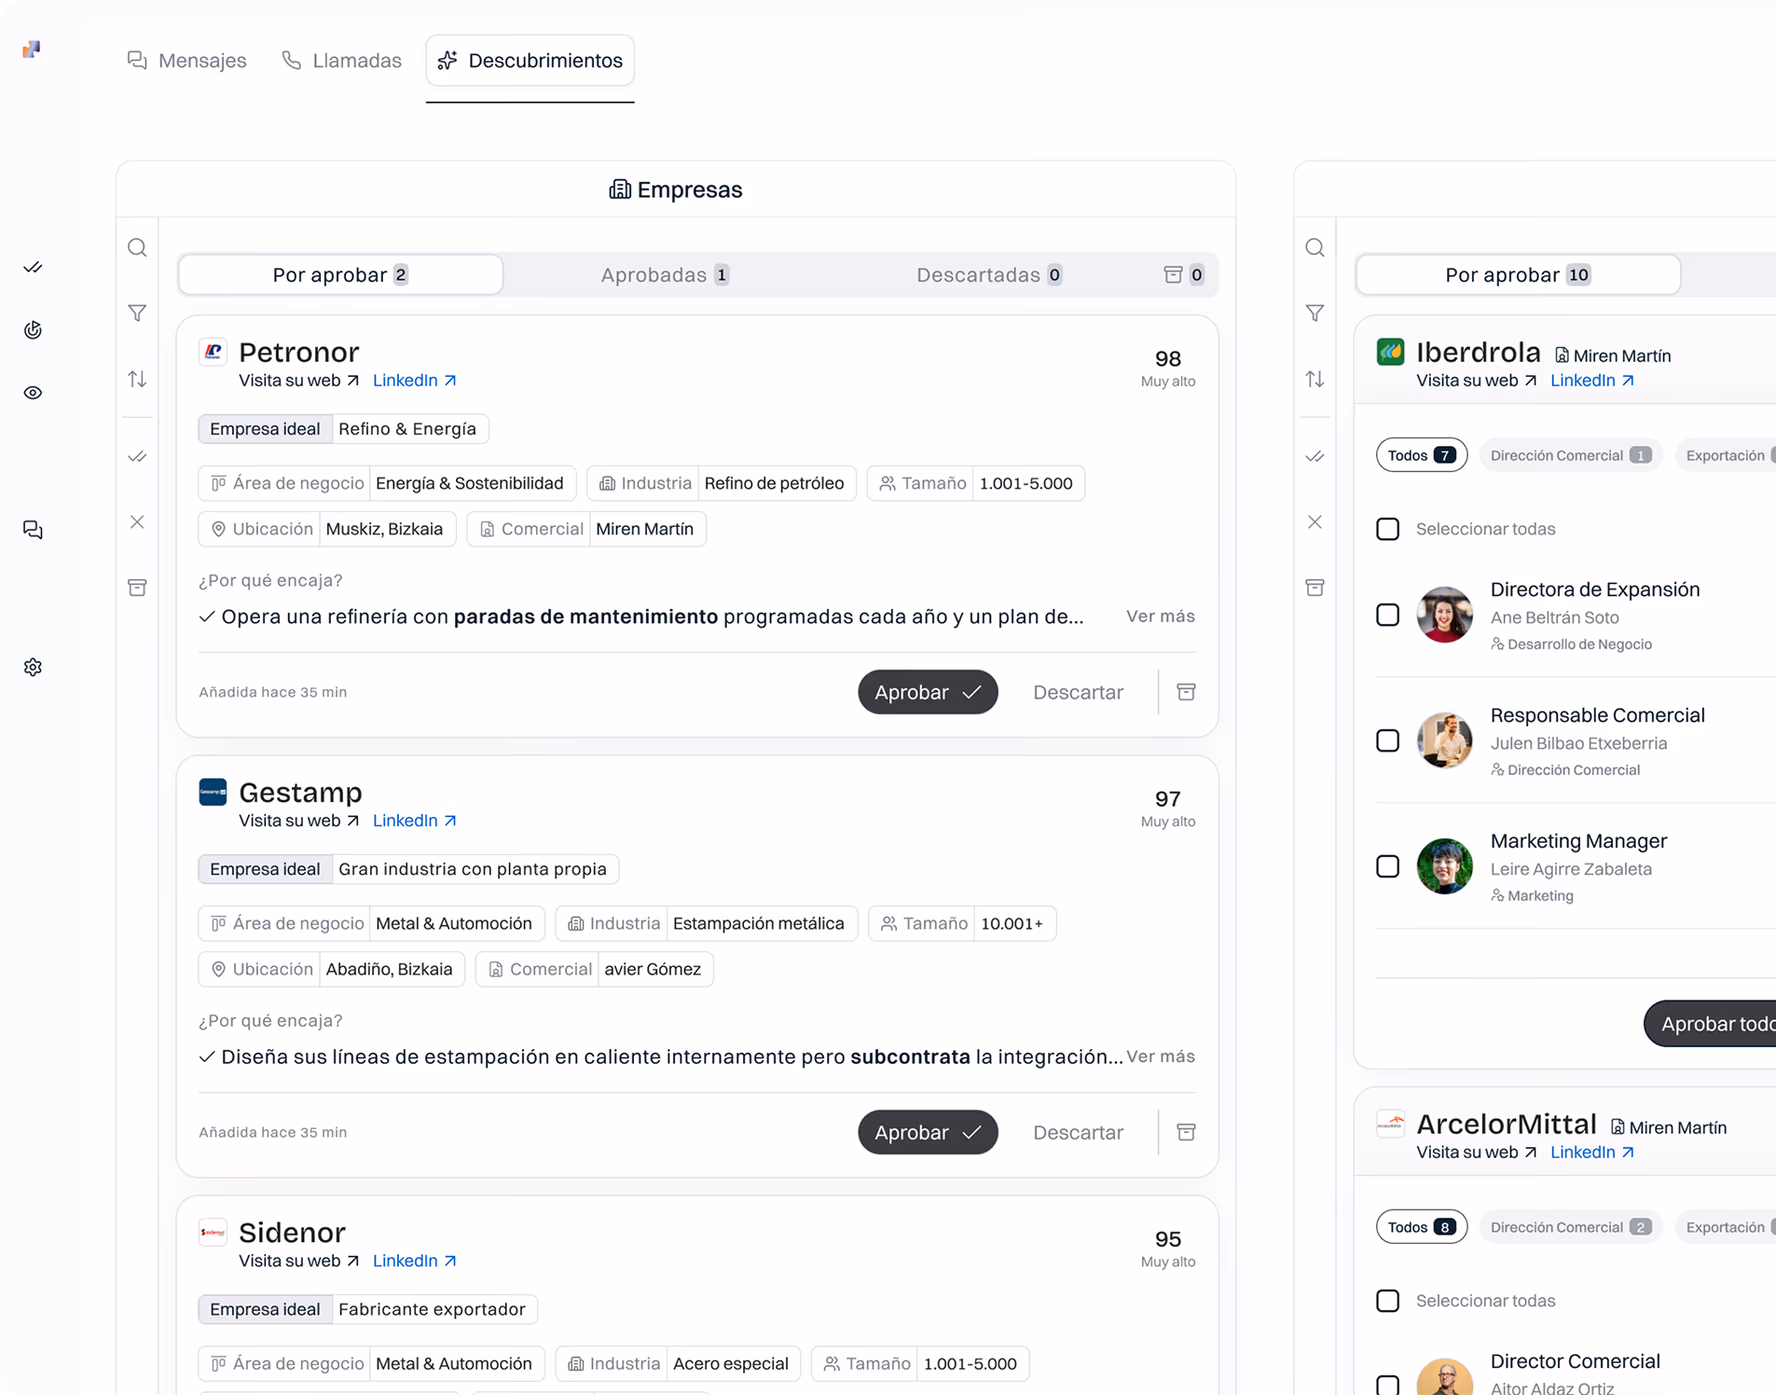Viewport: 1776px width, 1396px height.
Task: Click double-check approve icon in Empresas sidebar
Action: coord(137,457)
